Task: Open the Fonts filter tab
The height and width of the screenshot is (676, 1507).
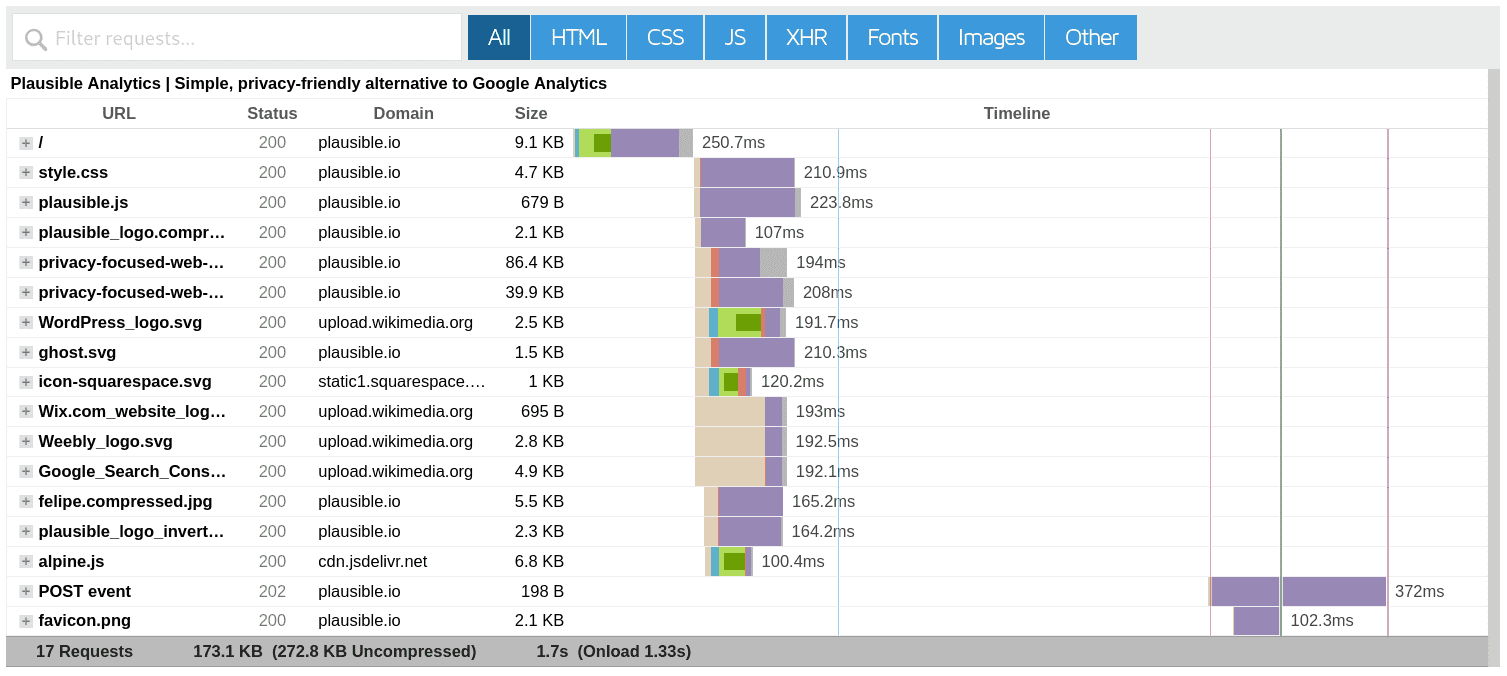Action: [891, 36]
